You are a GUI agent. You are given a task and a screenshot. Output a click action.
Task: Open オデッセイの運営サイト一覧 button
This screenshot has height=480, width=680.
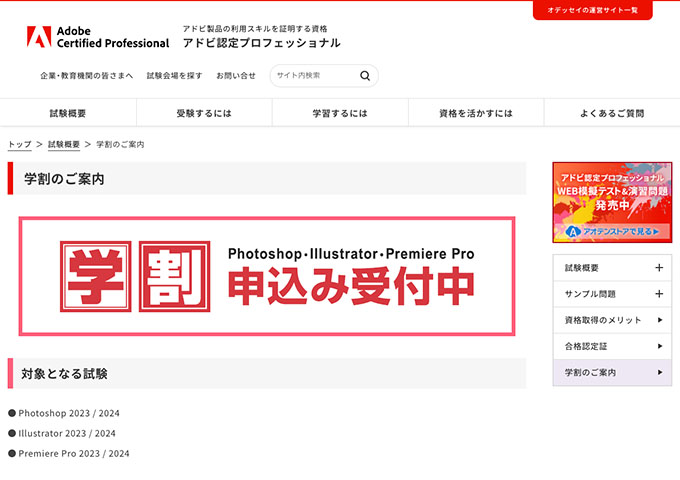tap(592, 10)
